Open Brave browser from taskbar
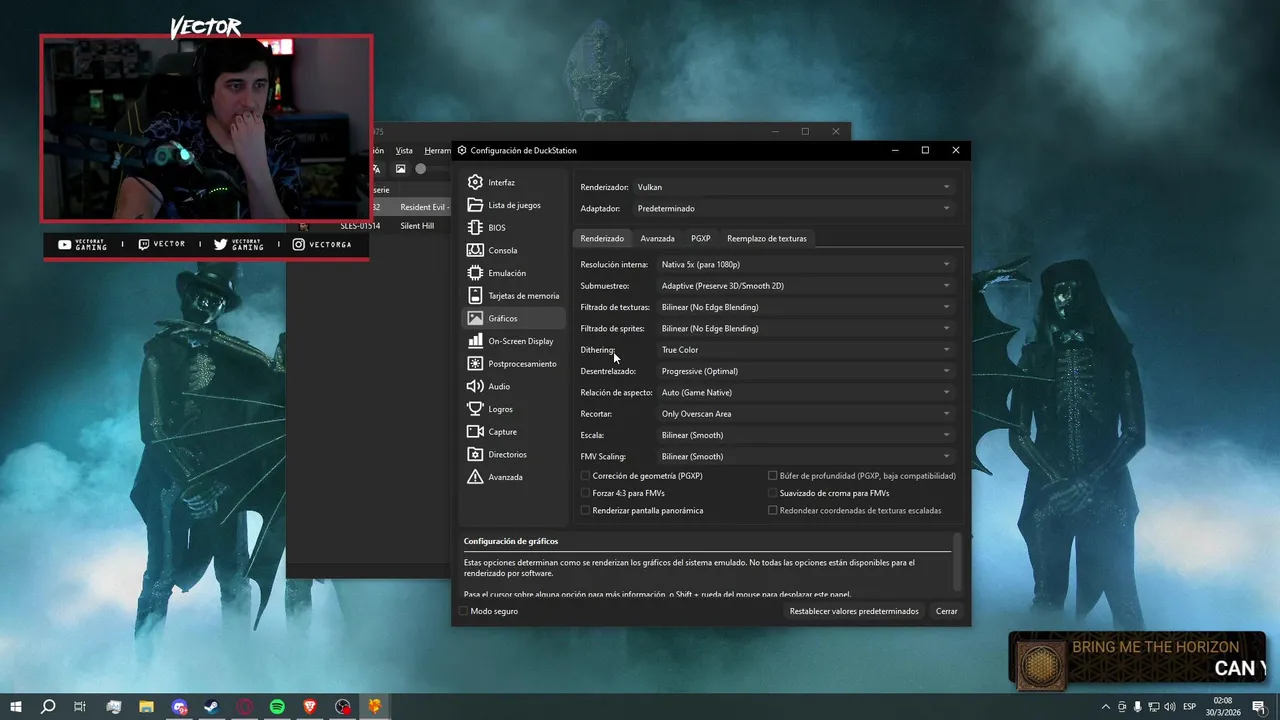The image size is (1280, 720). (x=310, y=707)
